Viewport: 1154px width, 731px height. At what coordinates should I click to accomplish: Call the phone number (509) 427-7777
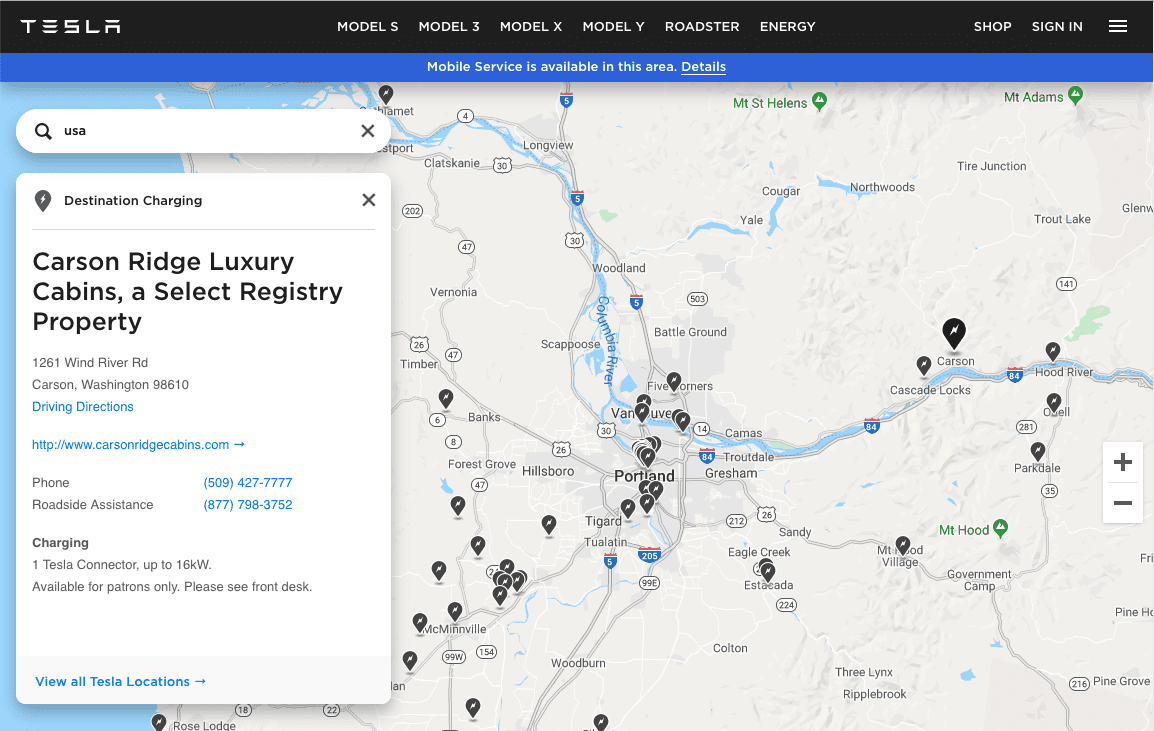(248, 483)
